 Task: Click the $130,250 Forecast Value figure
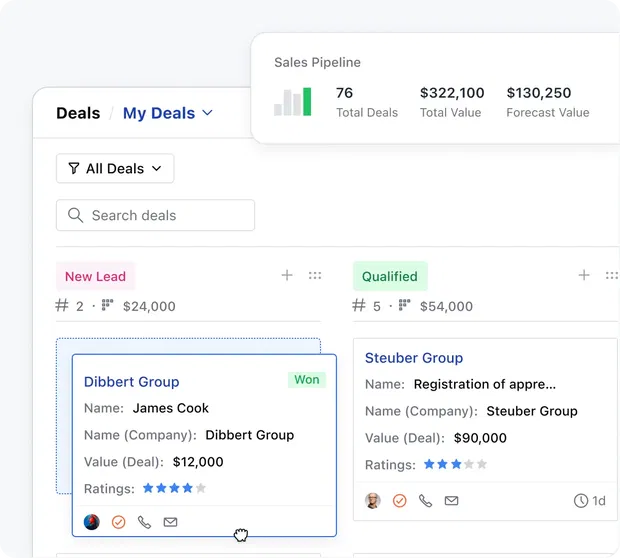pos(539,93)
